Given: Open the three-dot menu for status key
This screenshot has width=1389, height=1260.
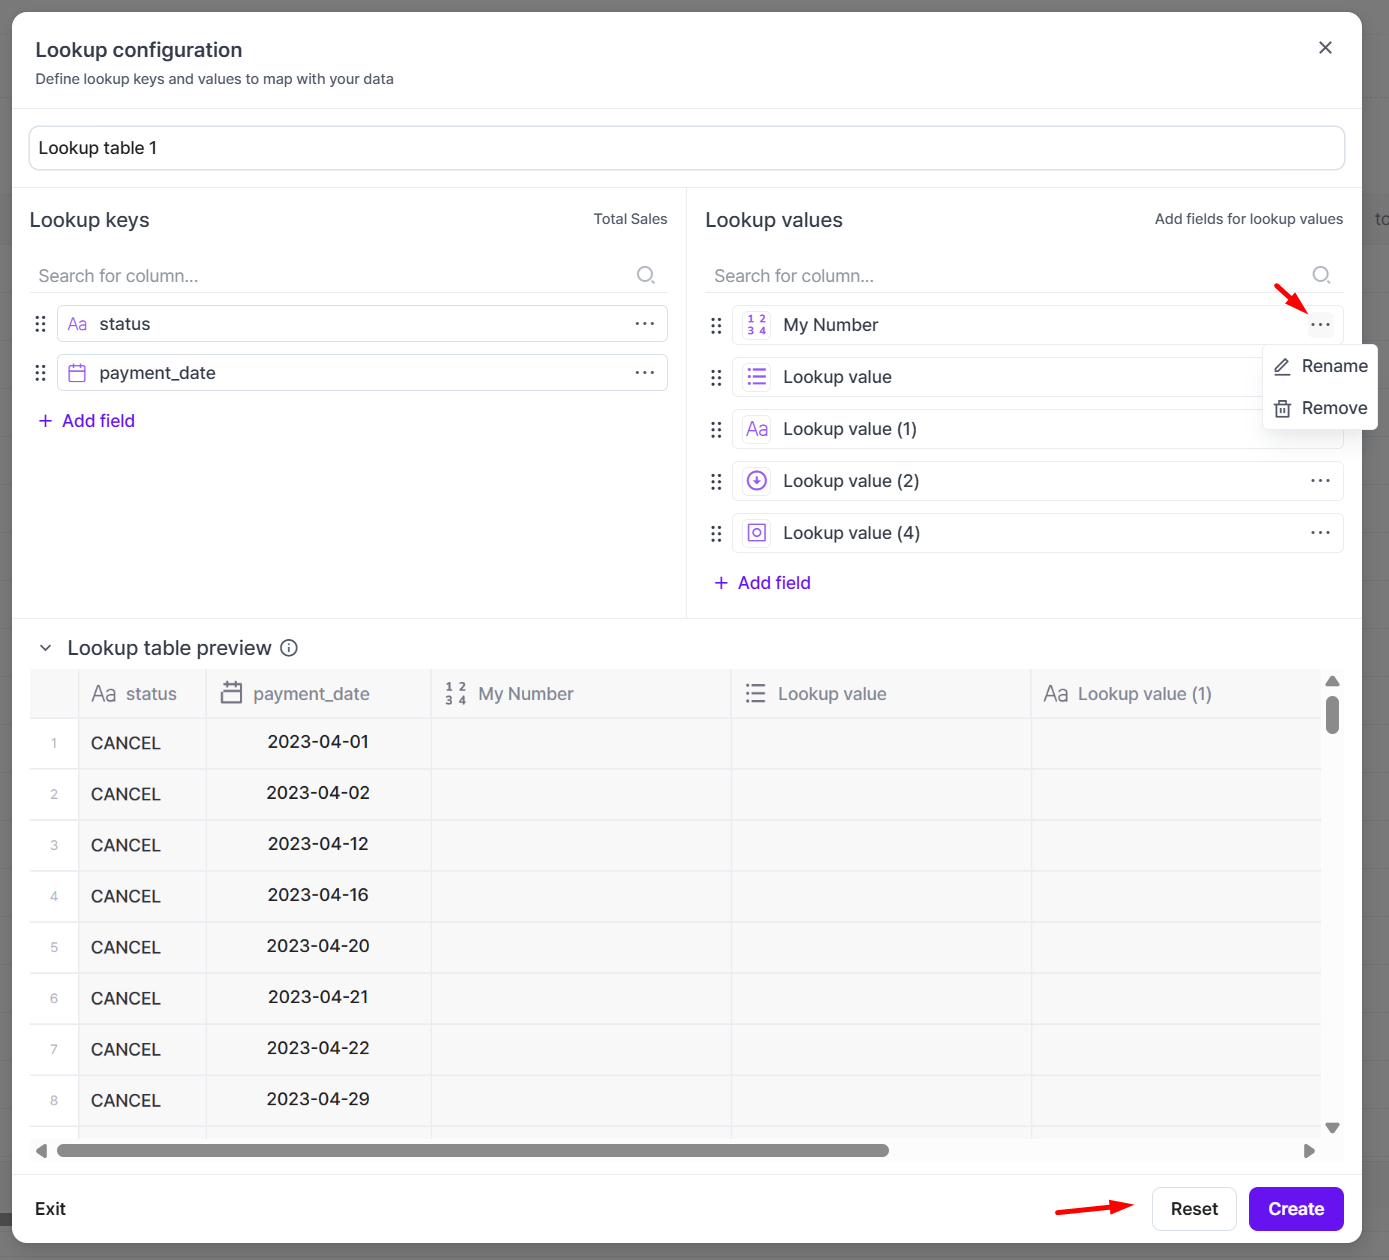Looking at the screenshot, I should coord(644,324).
